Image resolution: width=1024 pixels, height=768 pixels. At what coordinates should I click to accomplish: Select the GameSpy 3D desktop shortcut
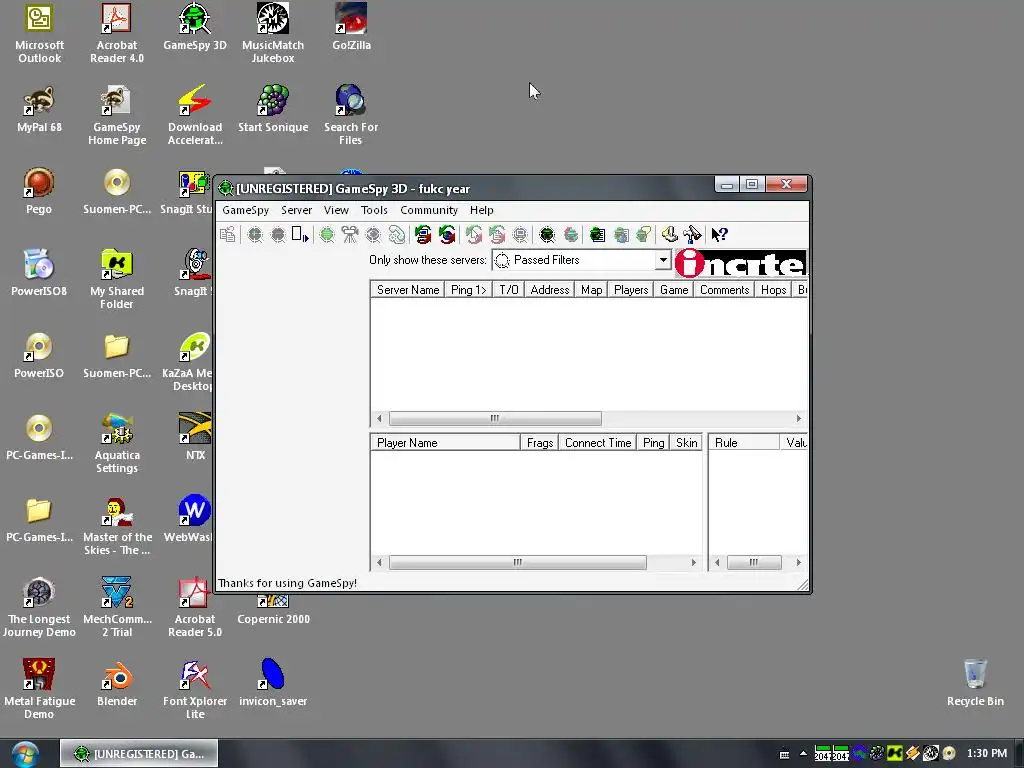[x=195, y=27]
